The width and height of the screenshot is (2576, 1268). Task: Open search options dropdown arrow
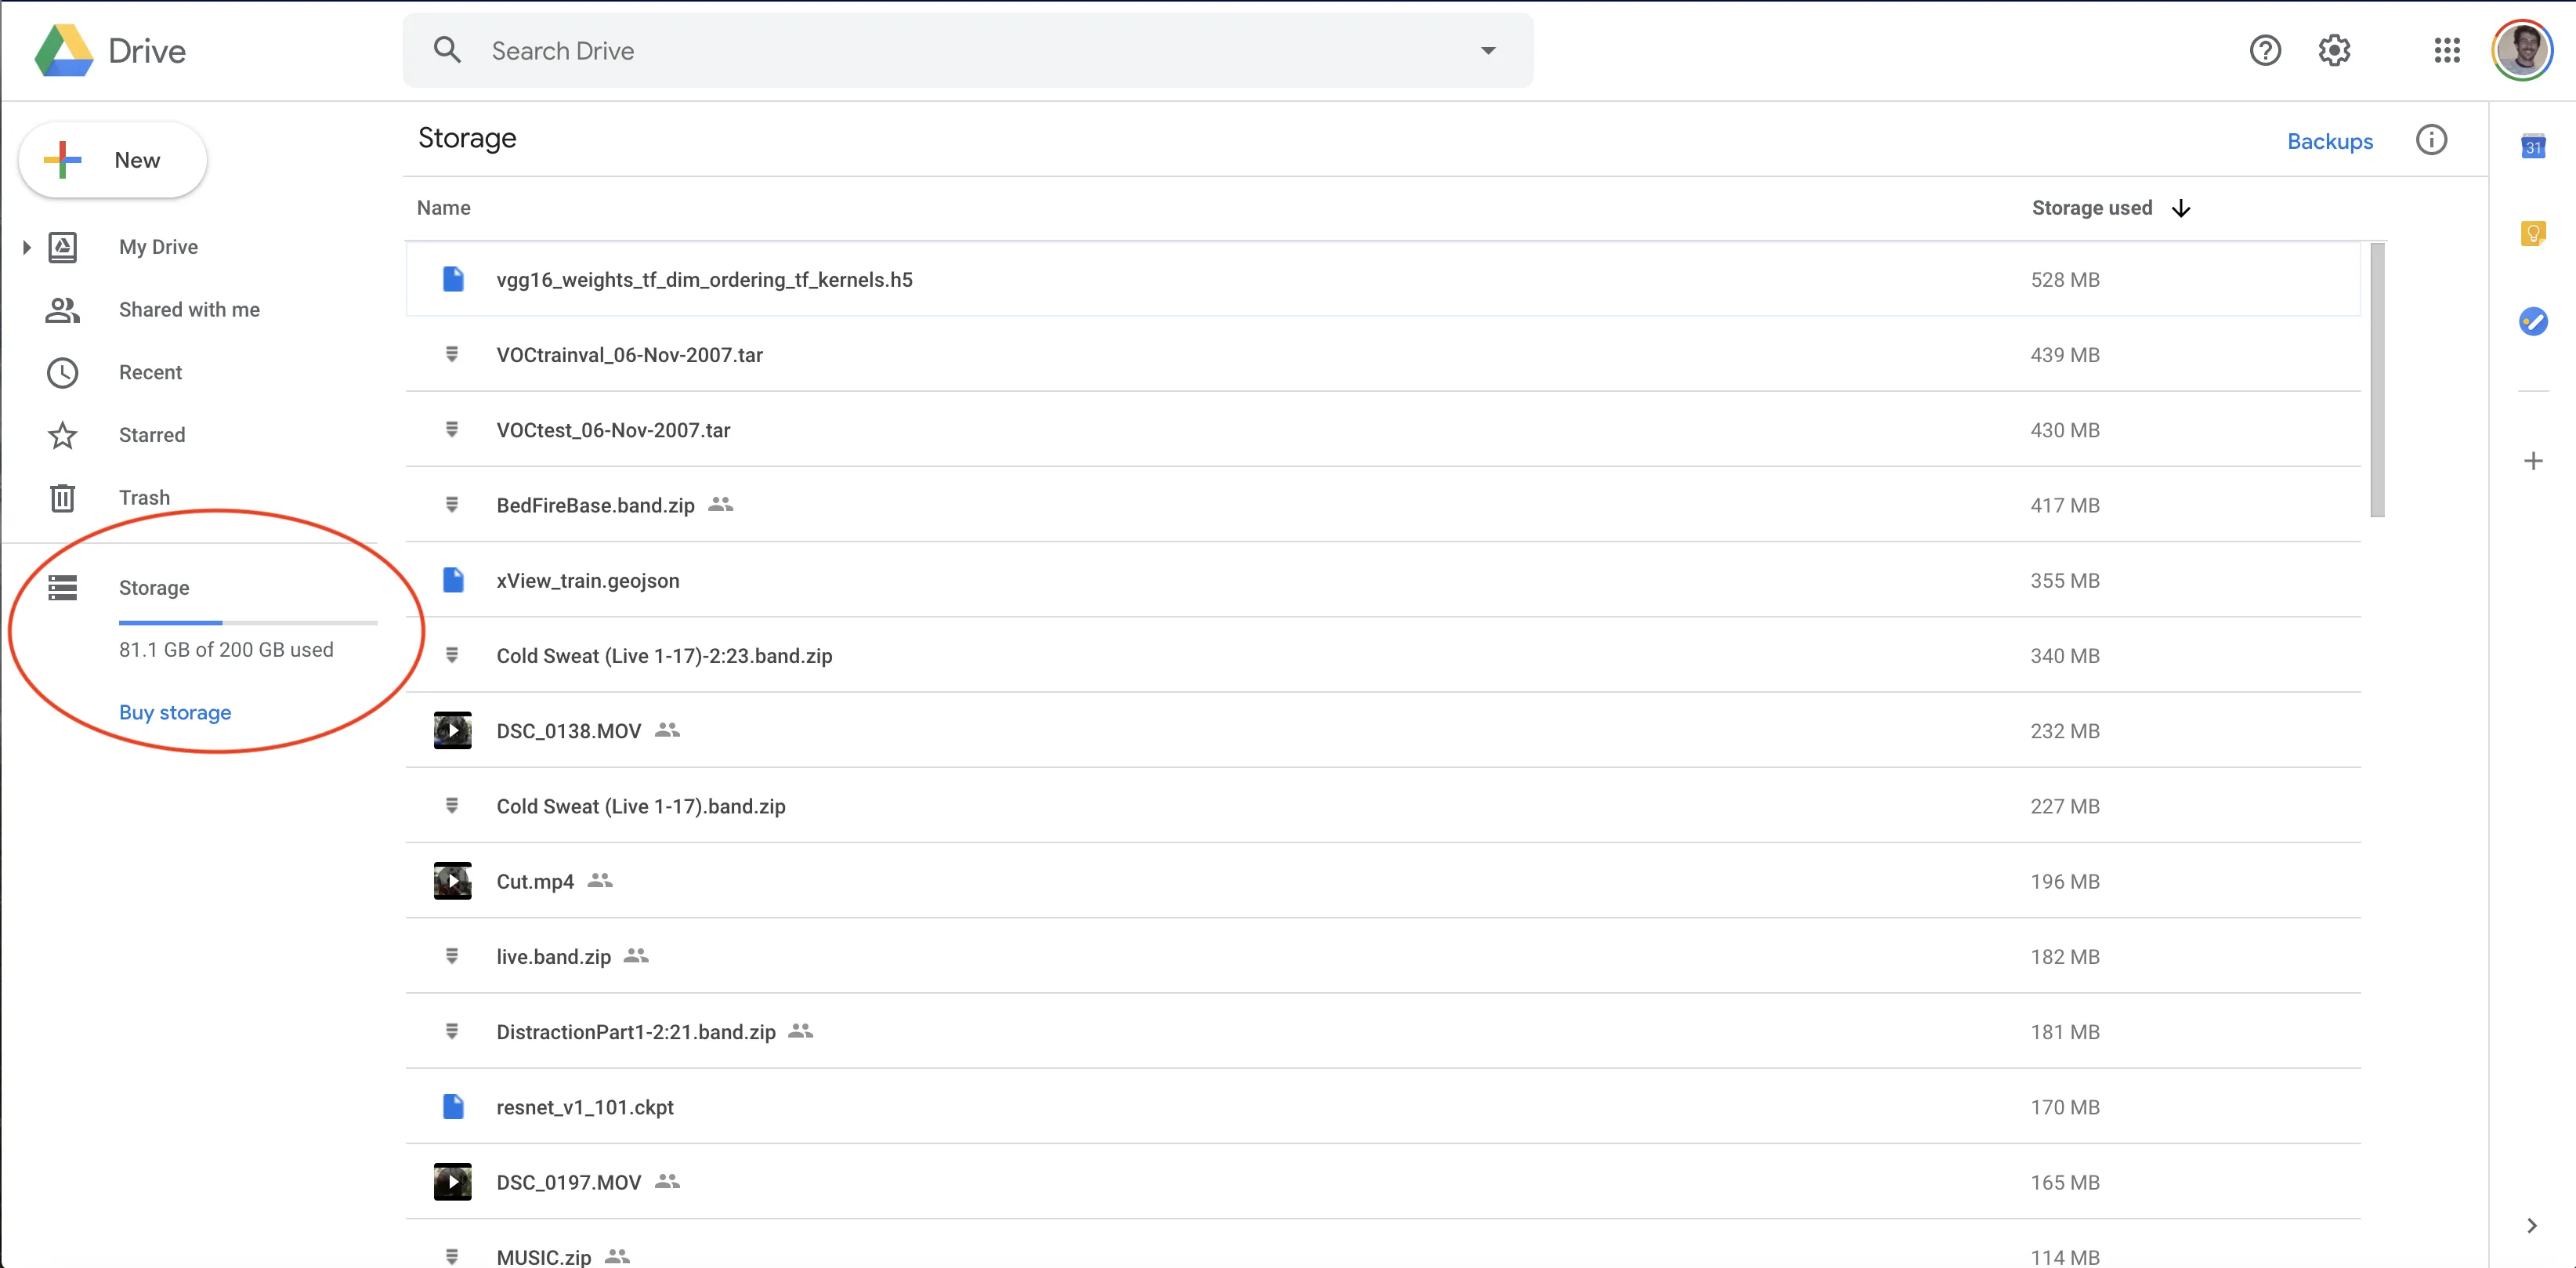pyautogui.click(x=1487, y=50)
